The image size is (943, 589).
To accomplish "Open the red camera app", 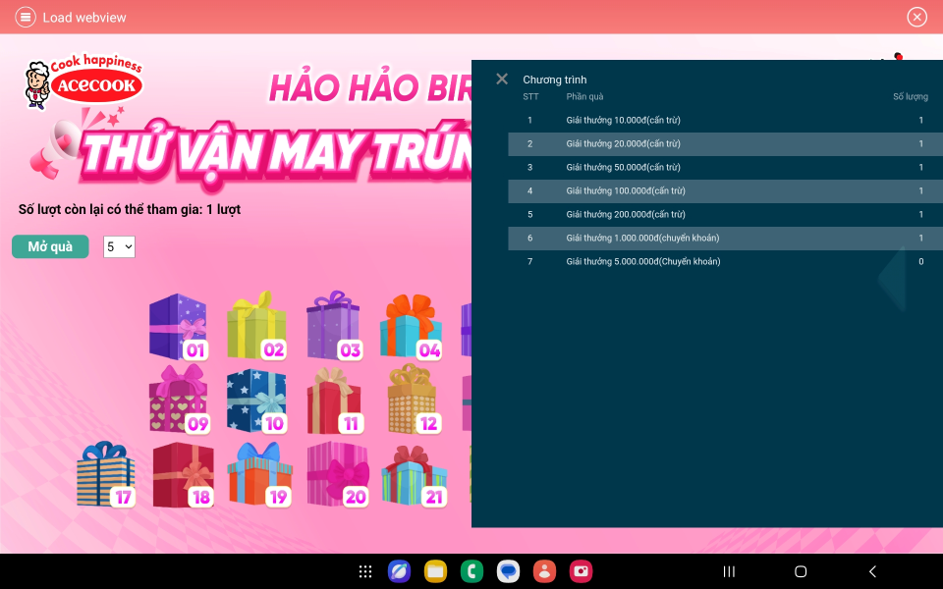I will pyautogui.click(x=580, y=572).
